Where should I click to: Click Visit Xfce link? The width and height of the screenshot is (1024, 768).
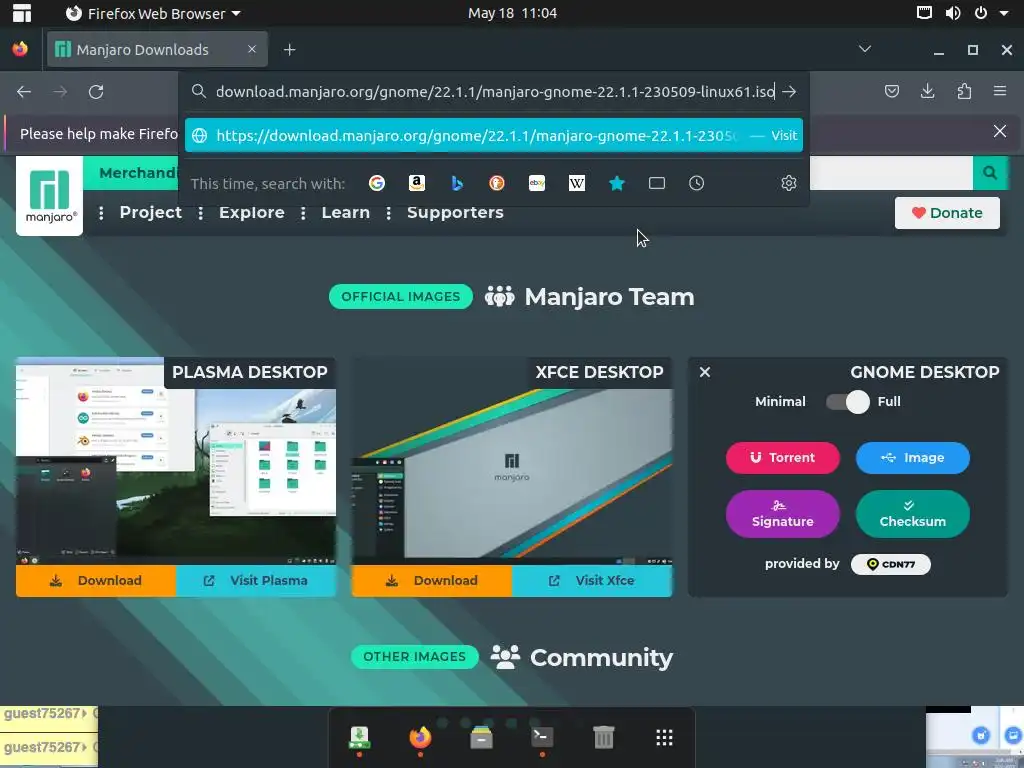coord(592,581)
